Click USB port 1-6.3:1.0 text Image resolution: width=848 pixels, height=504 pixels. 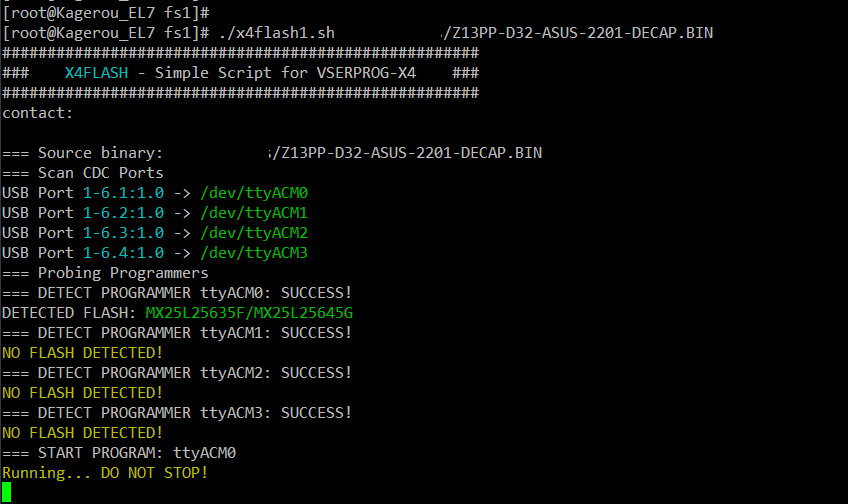click(x=123, y=233)
